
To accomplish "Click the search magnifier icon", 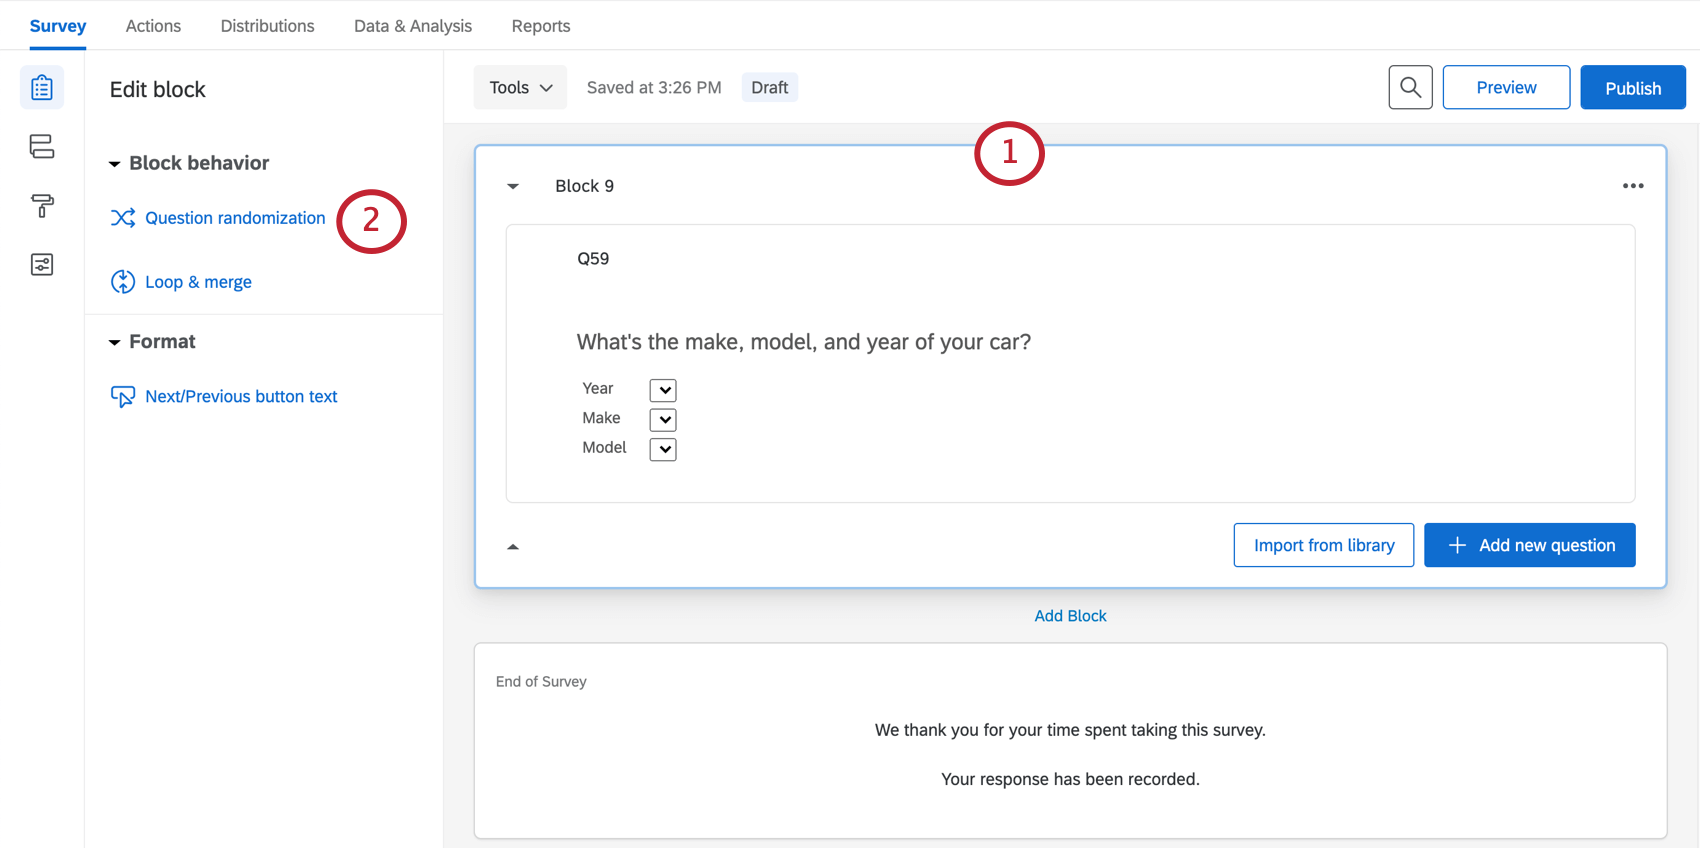I will (1410, 88).
